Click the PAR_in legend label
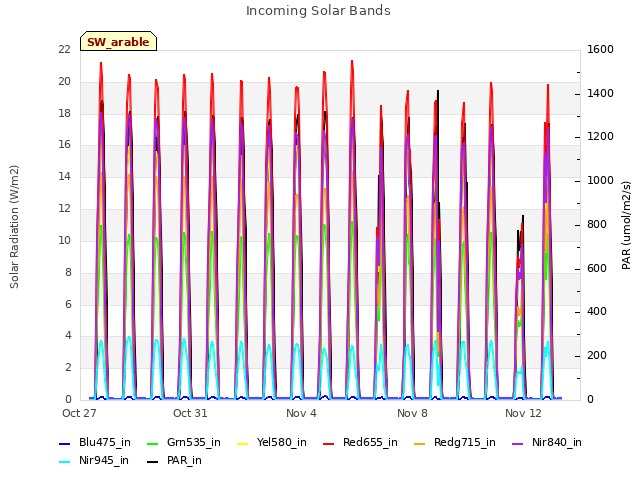This screenshot has width=640, height=480. [x=184, y=461]
